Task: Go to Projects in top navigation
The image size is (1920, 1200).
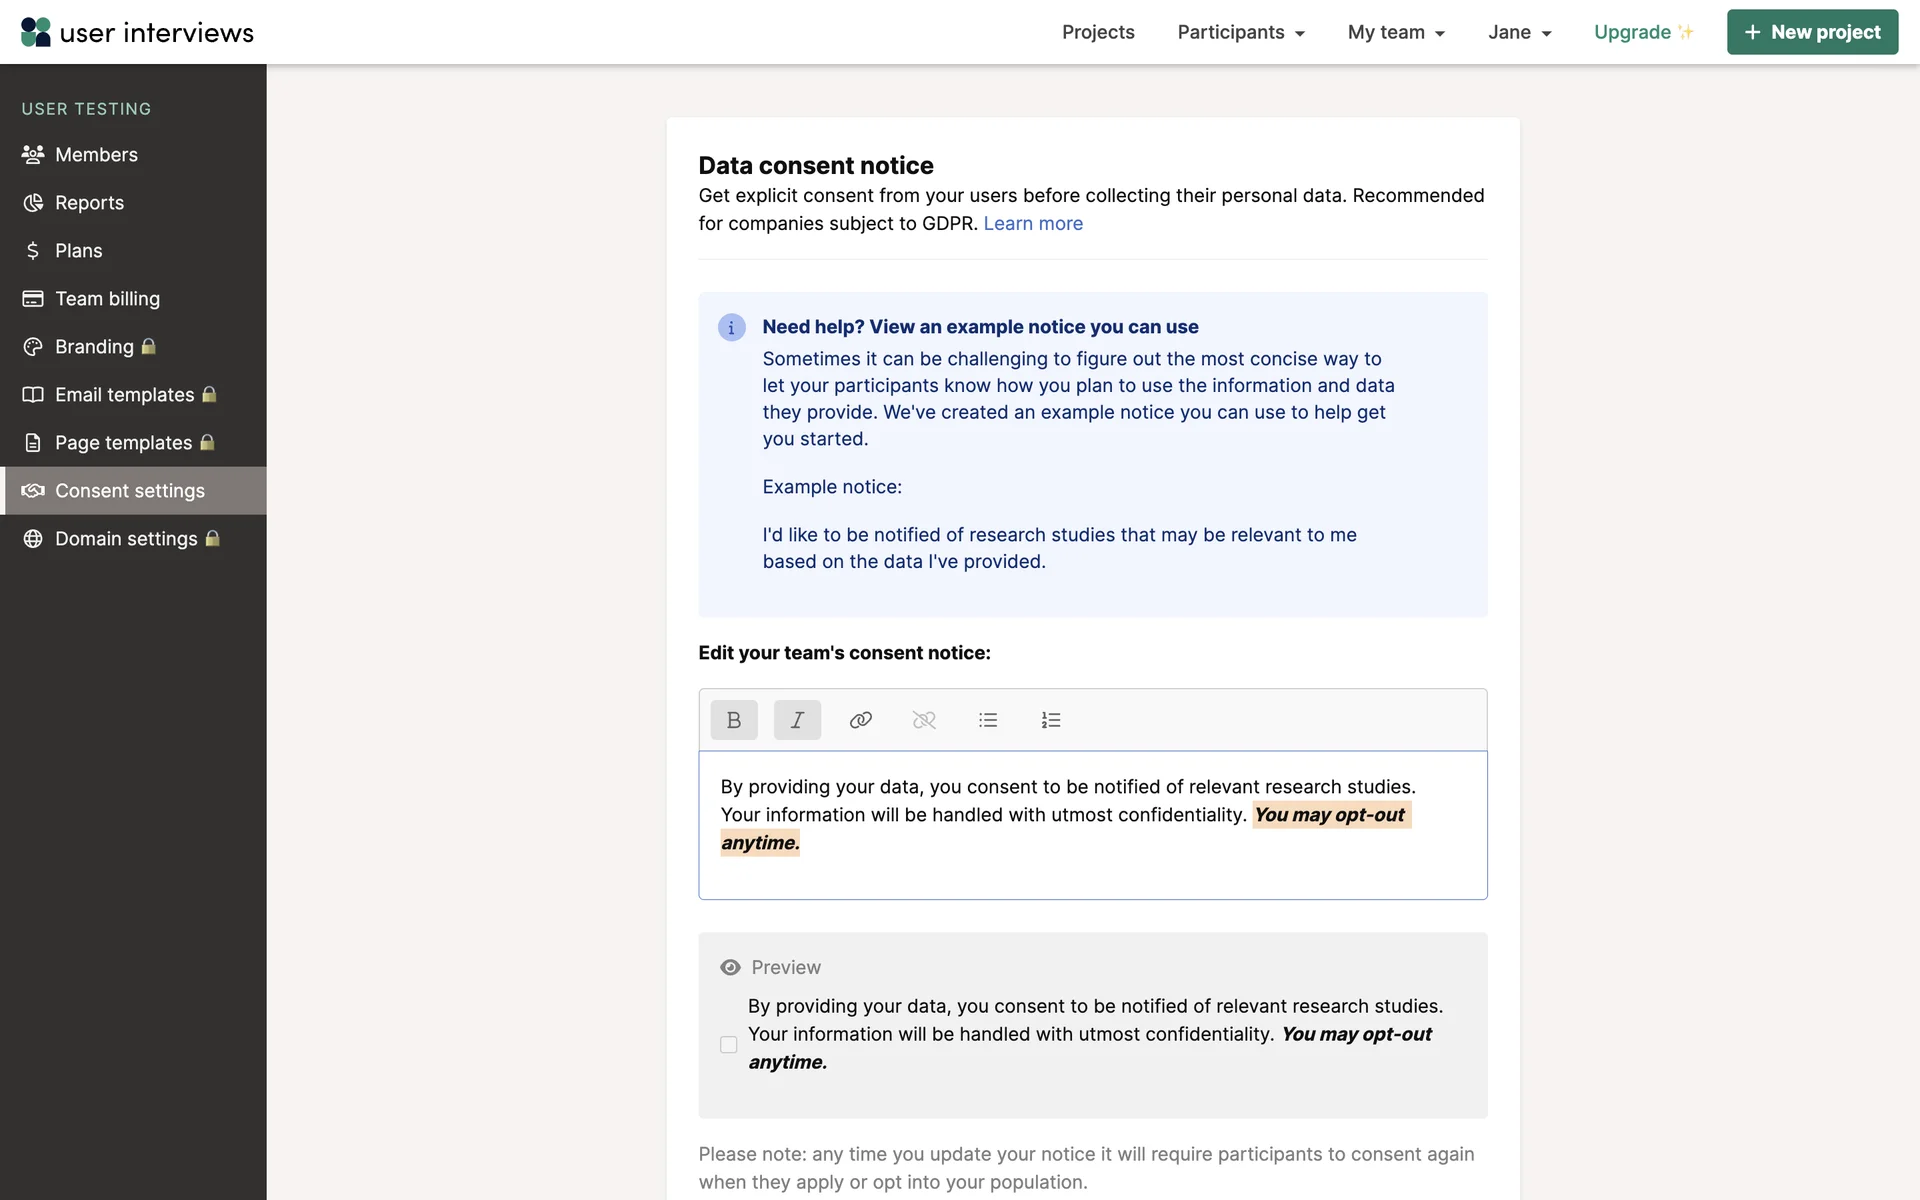Action: (x=1098, y=32)
